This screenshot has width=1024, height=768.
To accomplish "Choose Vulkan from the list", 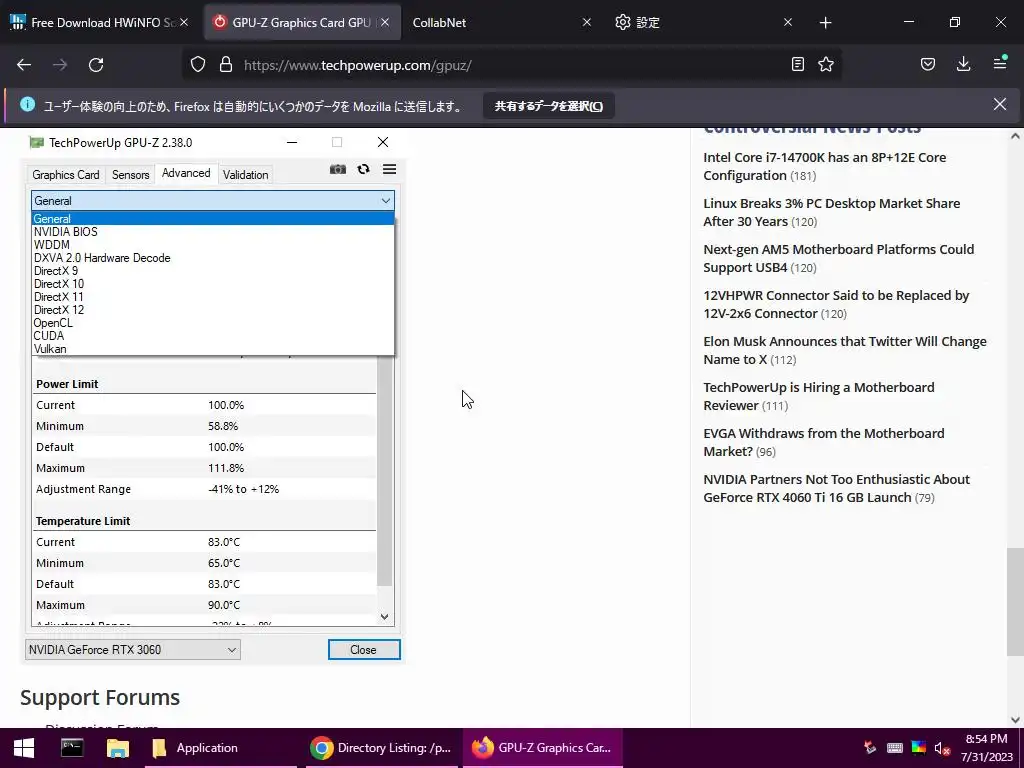I will [x=213, y=349].
